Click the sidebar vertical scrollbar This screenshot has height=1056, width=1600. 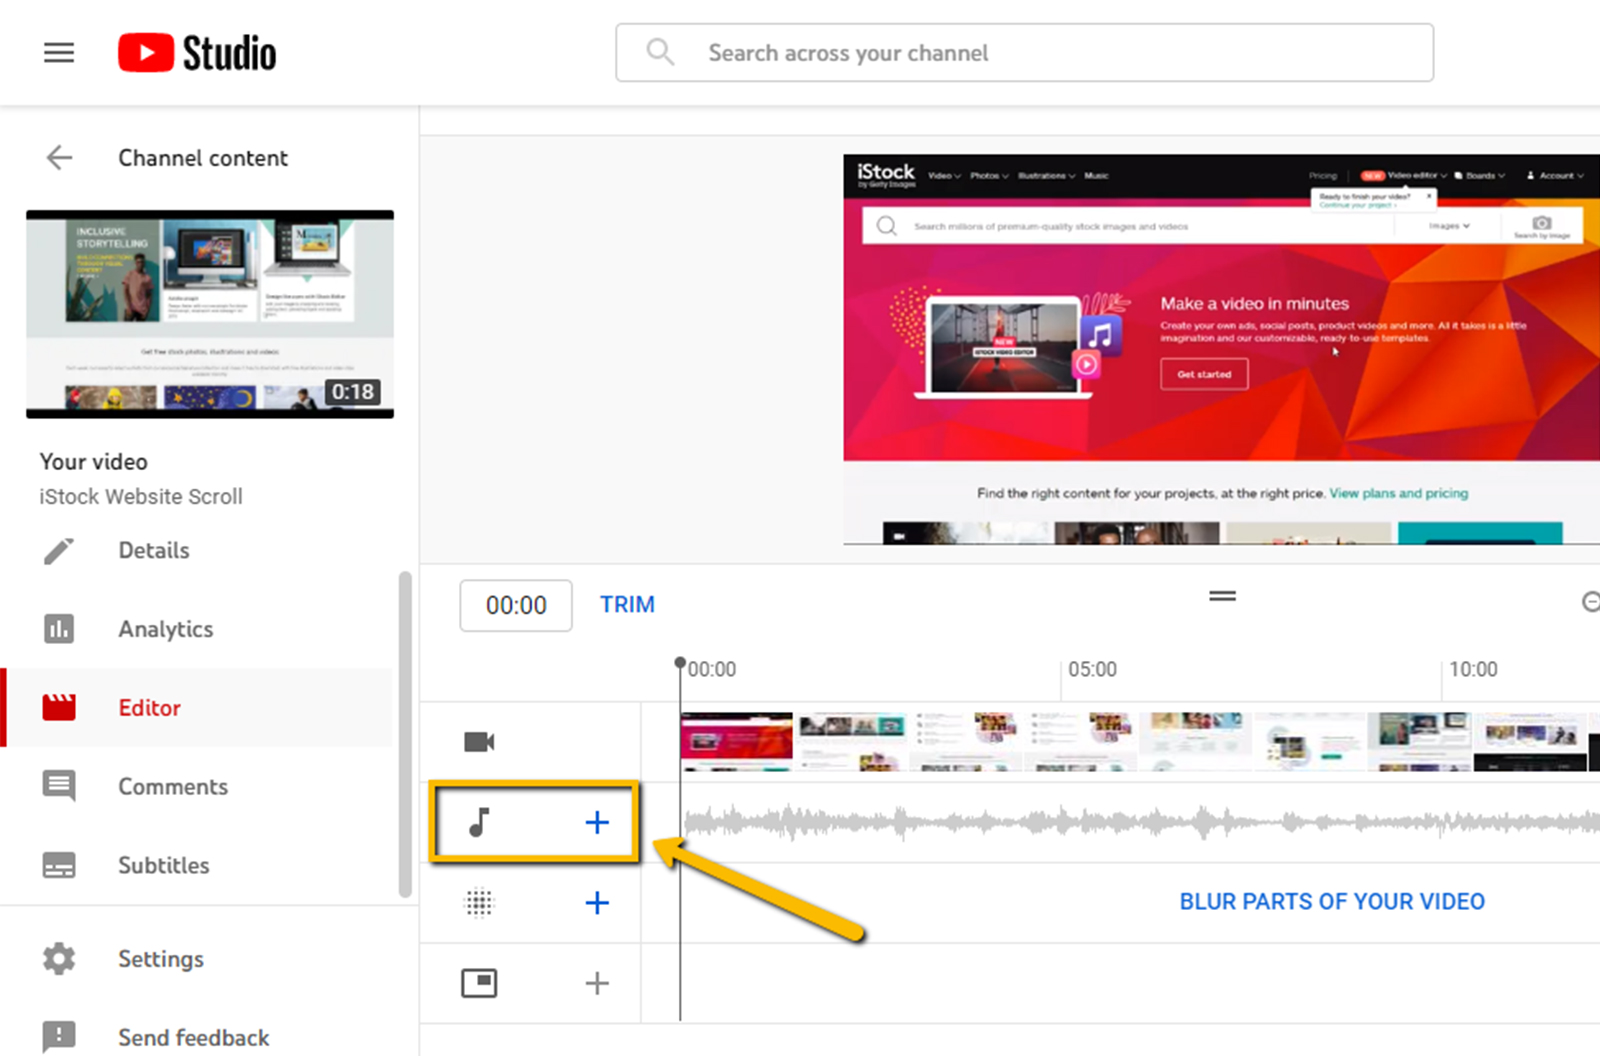(x=405, y=734)
